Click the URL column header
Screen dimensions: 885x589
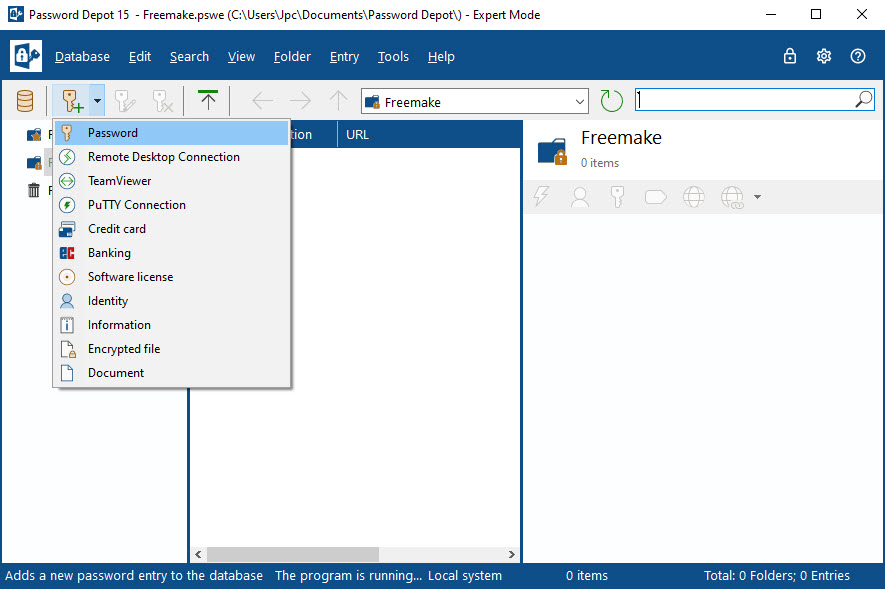pyautogui.click(x=429, y=134)
